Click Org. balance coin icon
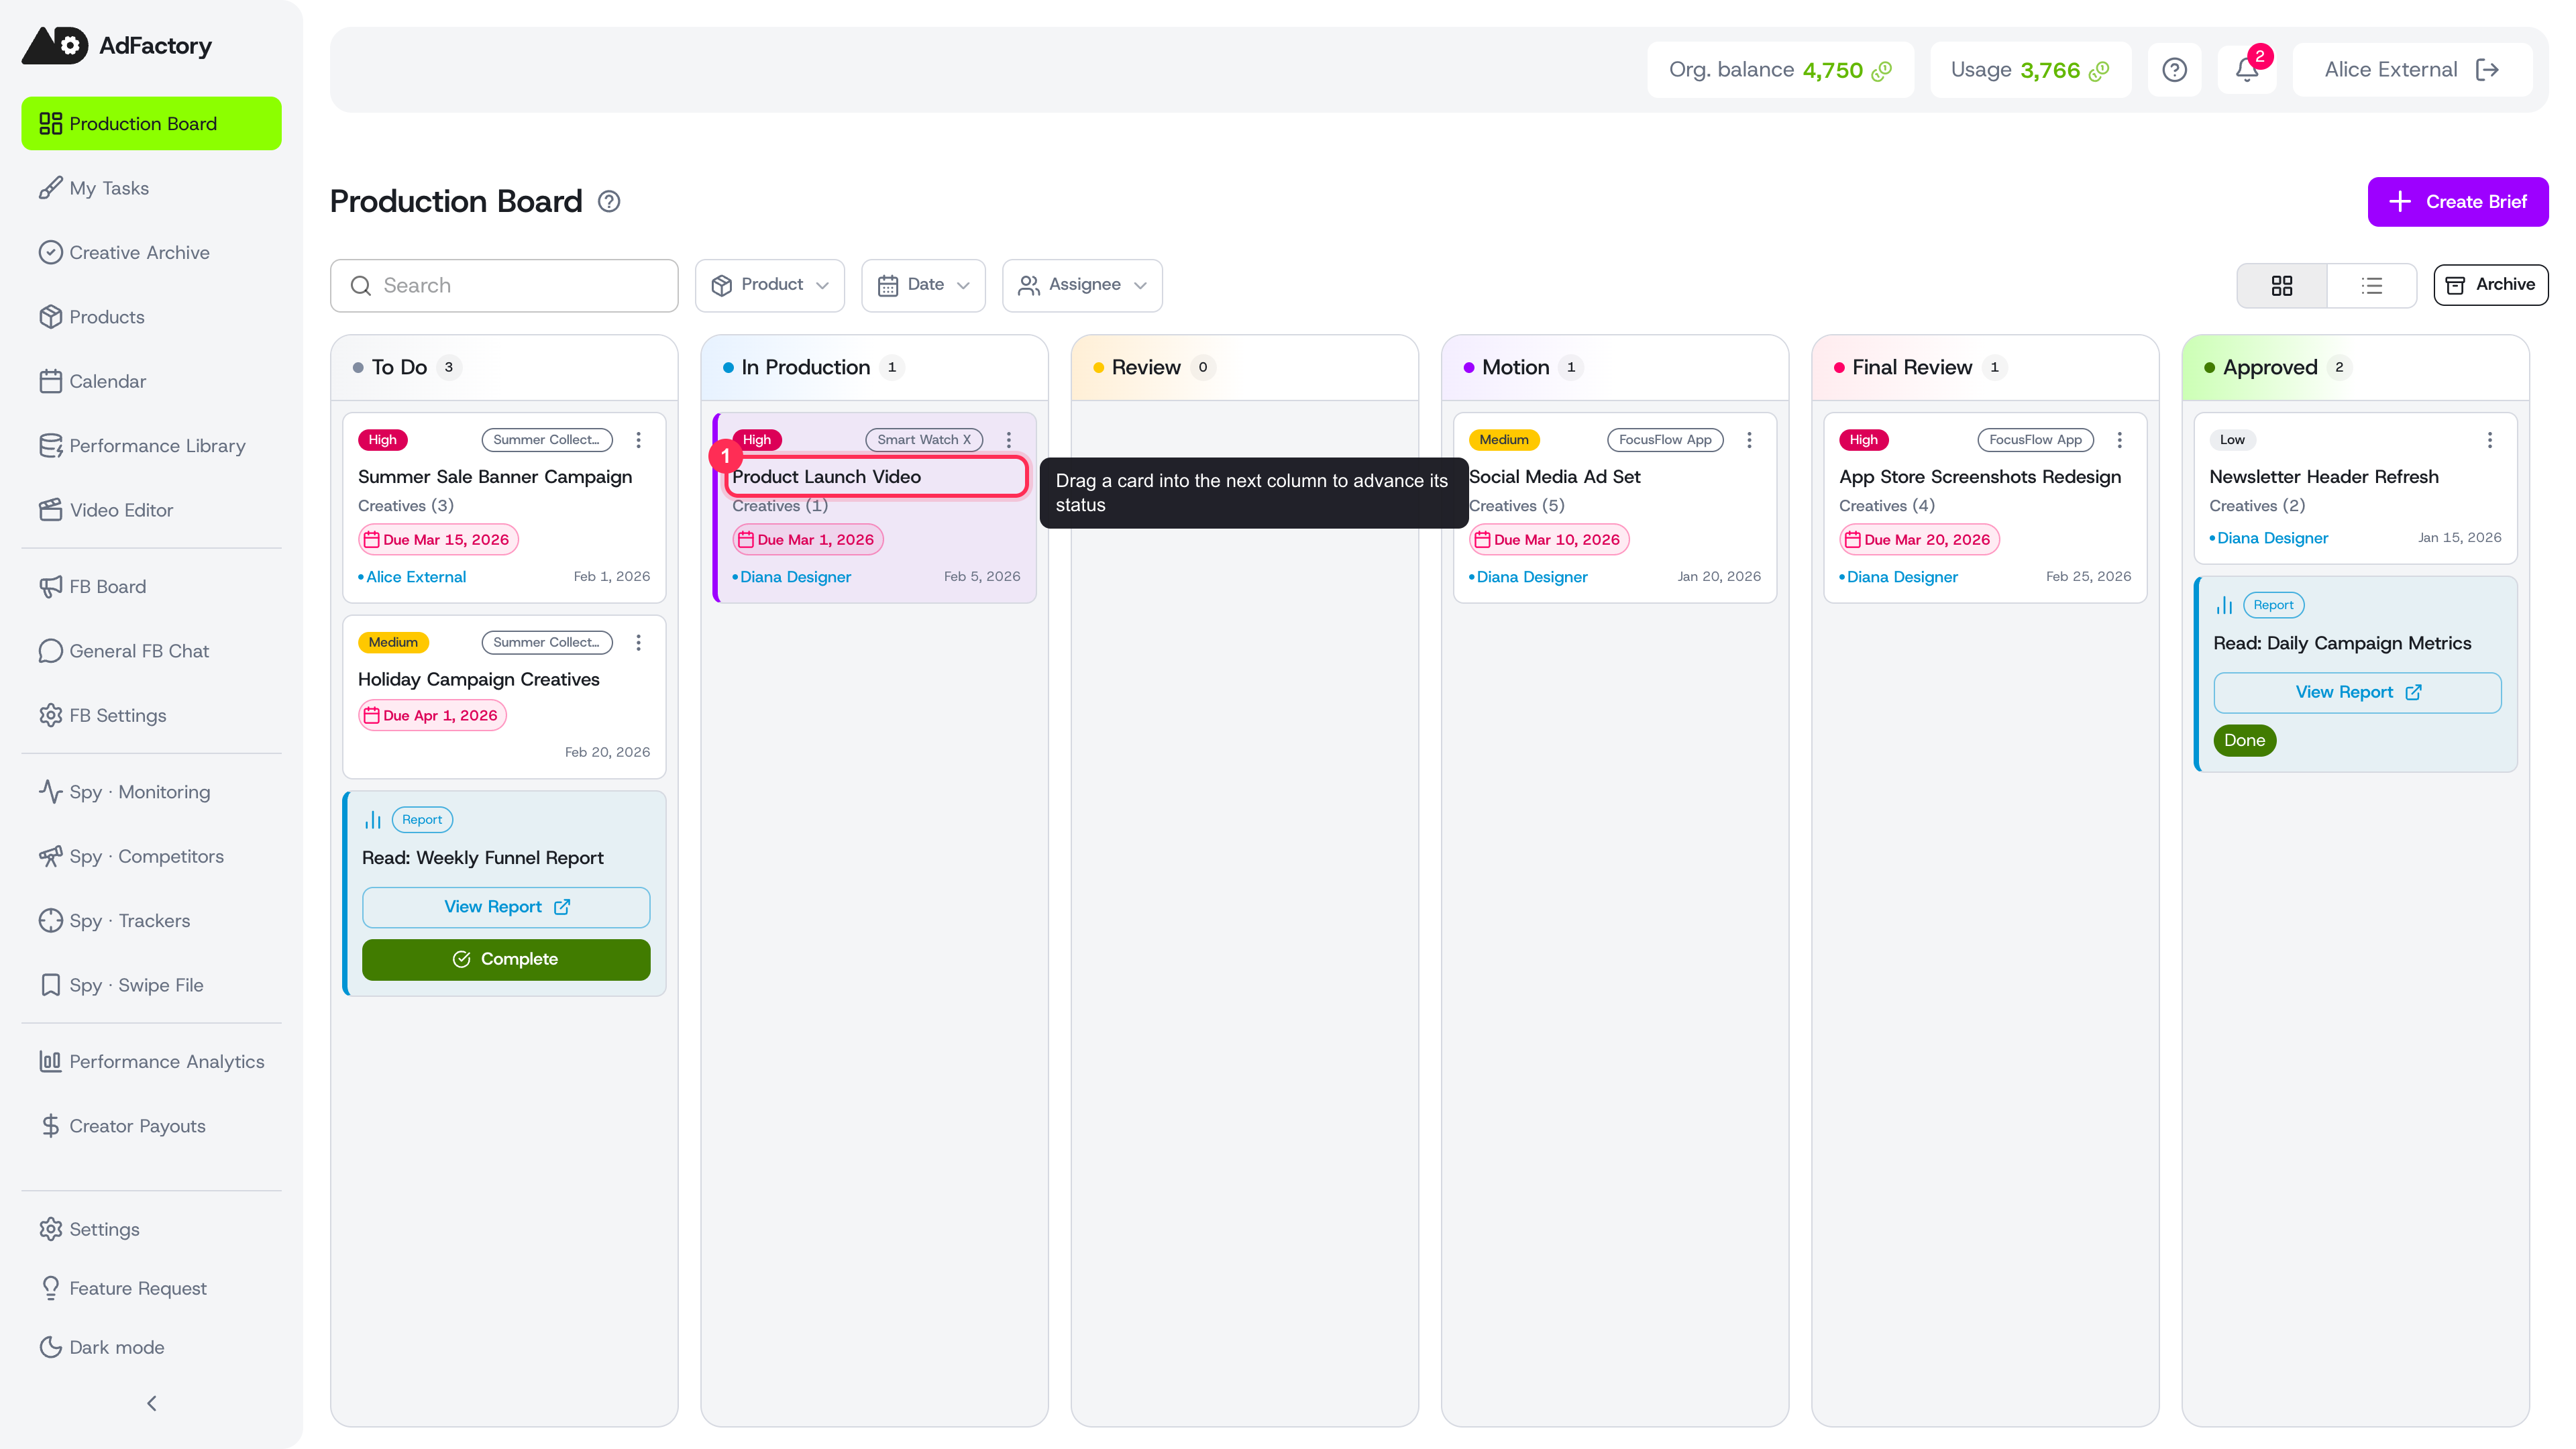2576x1449 pixels. 1882,70
